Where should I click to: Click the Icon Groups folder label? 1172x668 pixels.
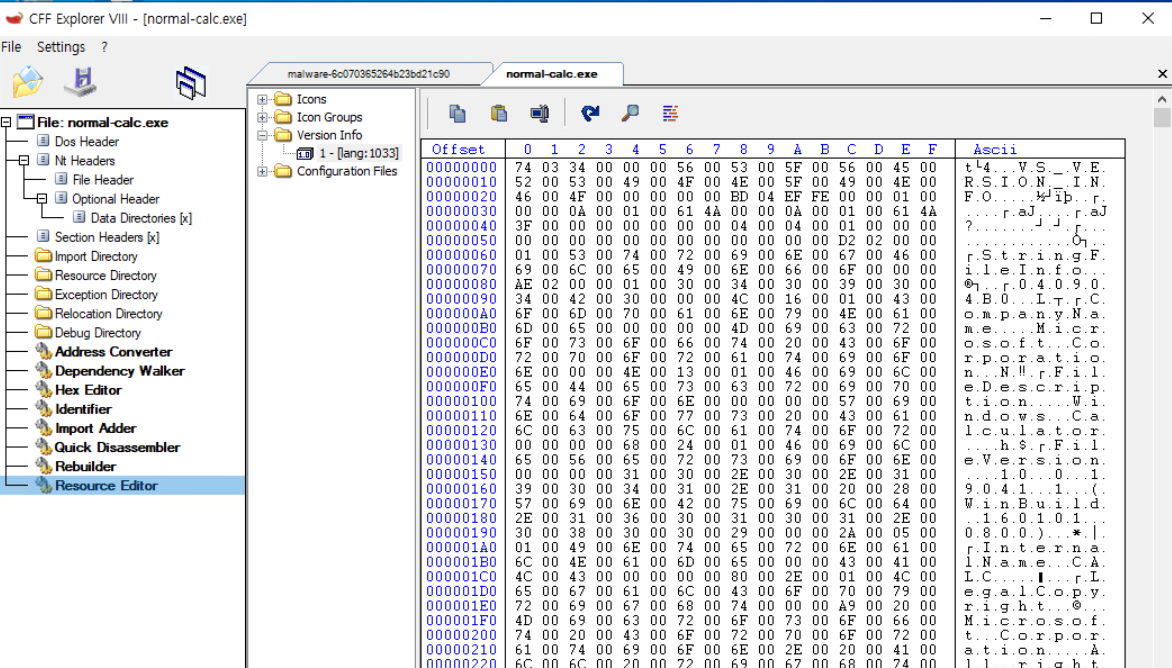(330, 117)
